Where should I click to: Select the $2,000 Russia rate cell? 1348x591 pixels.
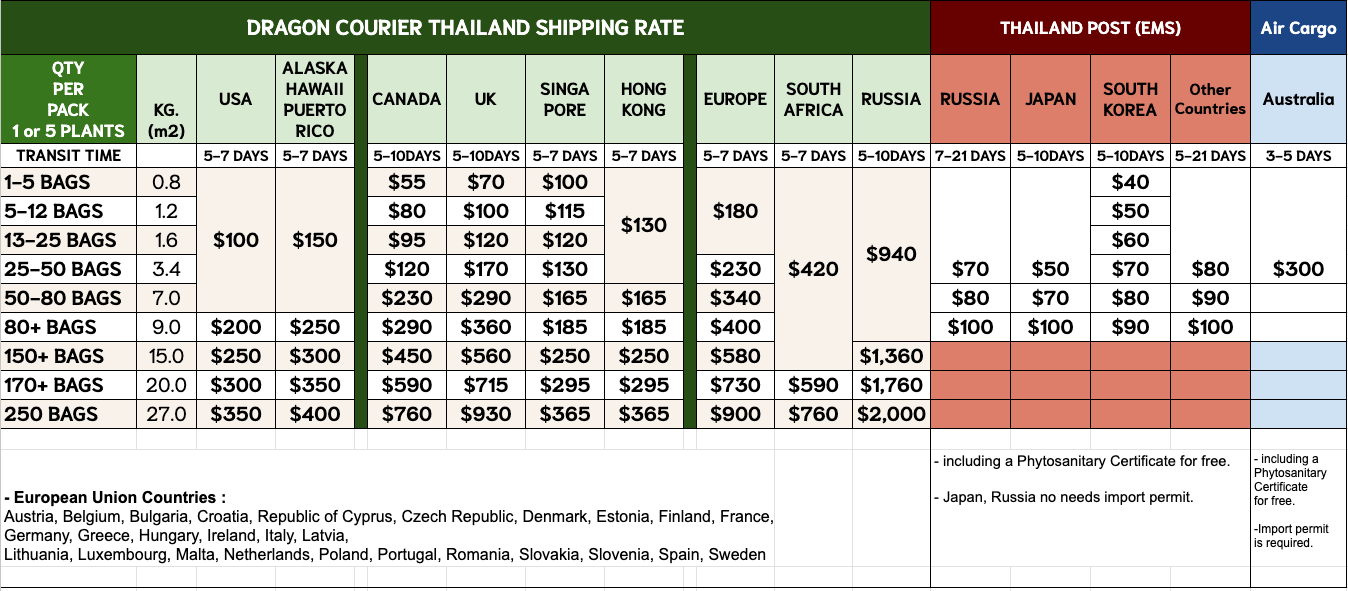point(891,414)
